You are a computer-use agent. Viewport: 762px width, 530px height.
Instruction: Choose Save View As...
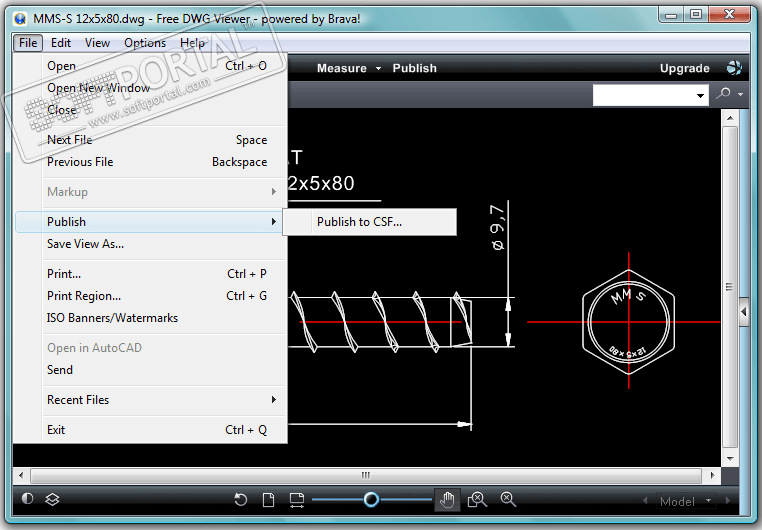pyautogui.click(x=150, y=244)
